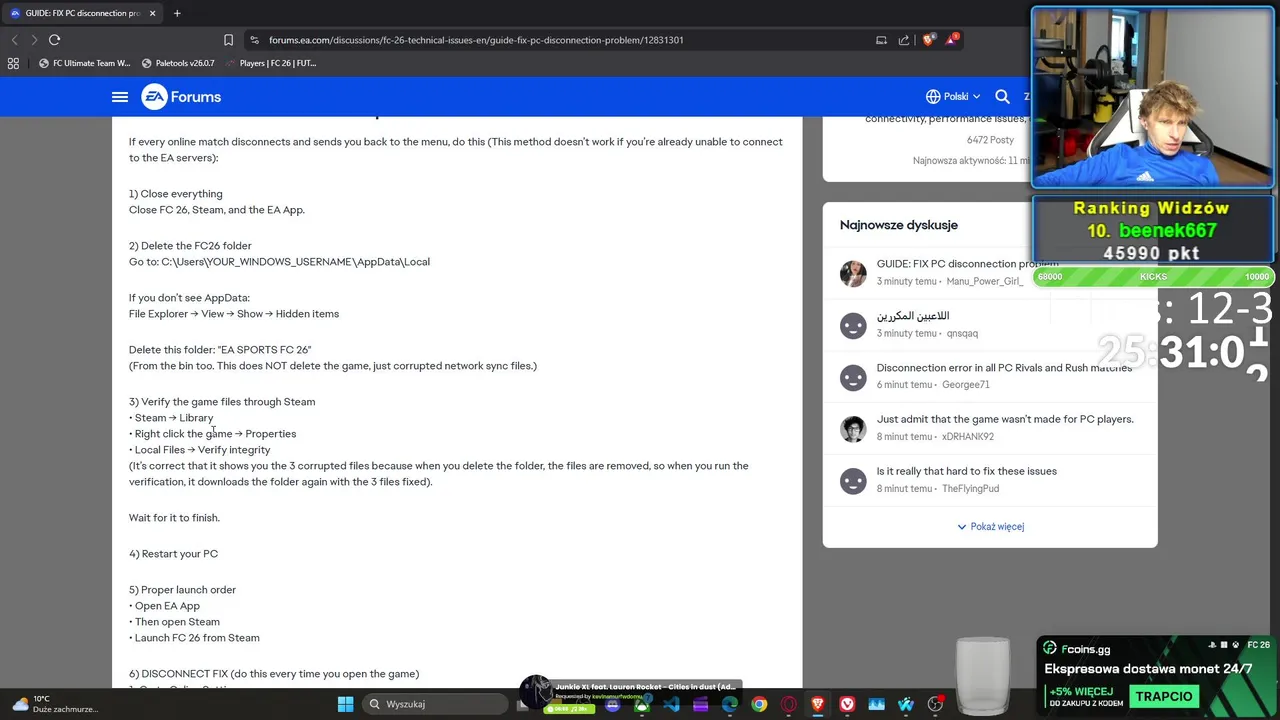This screenshot has height=720, width=1280.
Task: Click the site settings icon in address bar
Action: click(254, 40)
